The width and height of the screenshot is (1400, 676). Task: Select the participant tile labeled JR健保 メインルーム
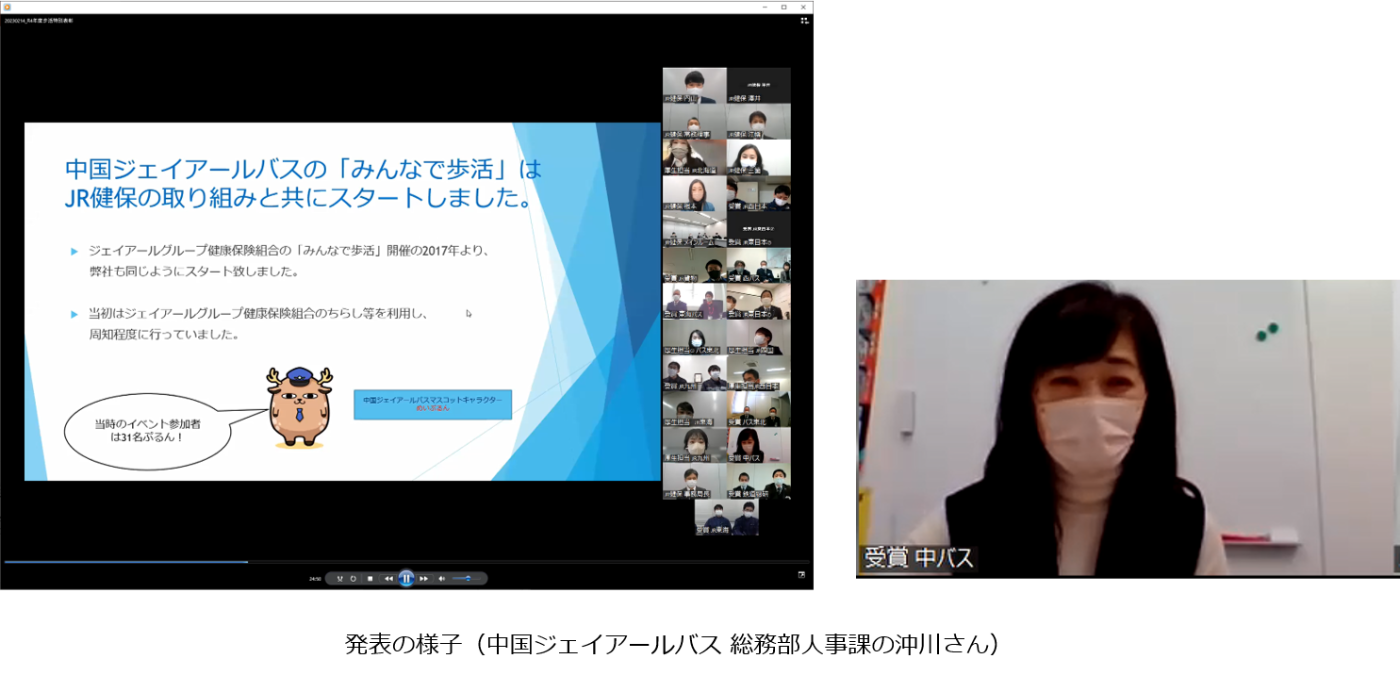point(694,229)
